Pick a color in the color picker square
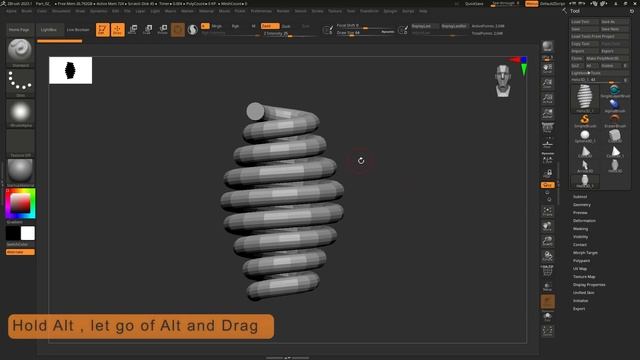 [20, 203]
